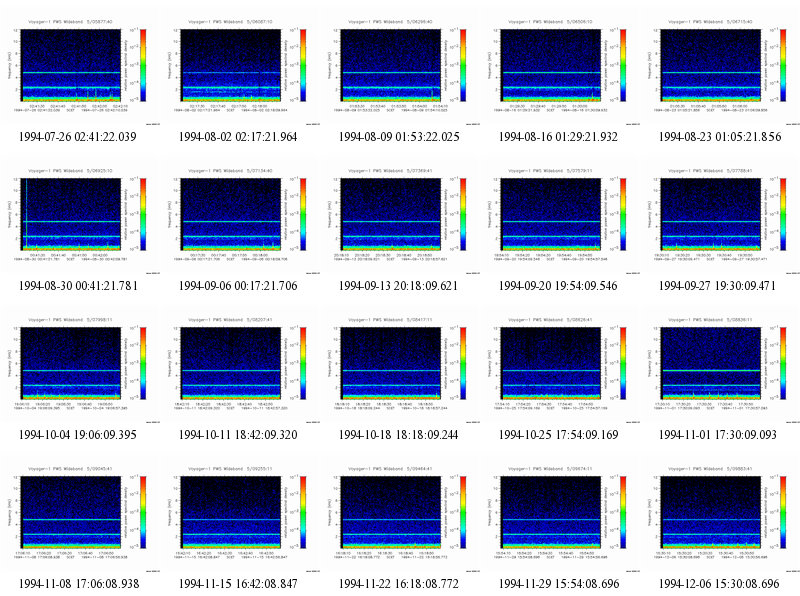Click the color scale bar of 1994-07-26 plot
800x596 pixels.
[143, 65]
